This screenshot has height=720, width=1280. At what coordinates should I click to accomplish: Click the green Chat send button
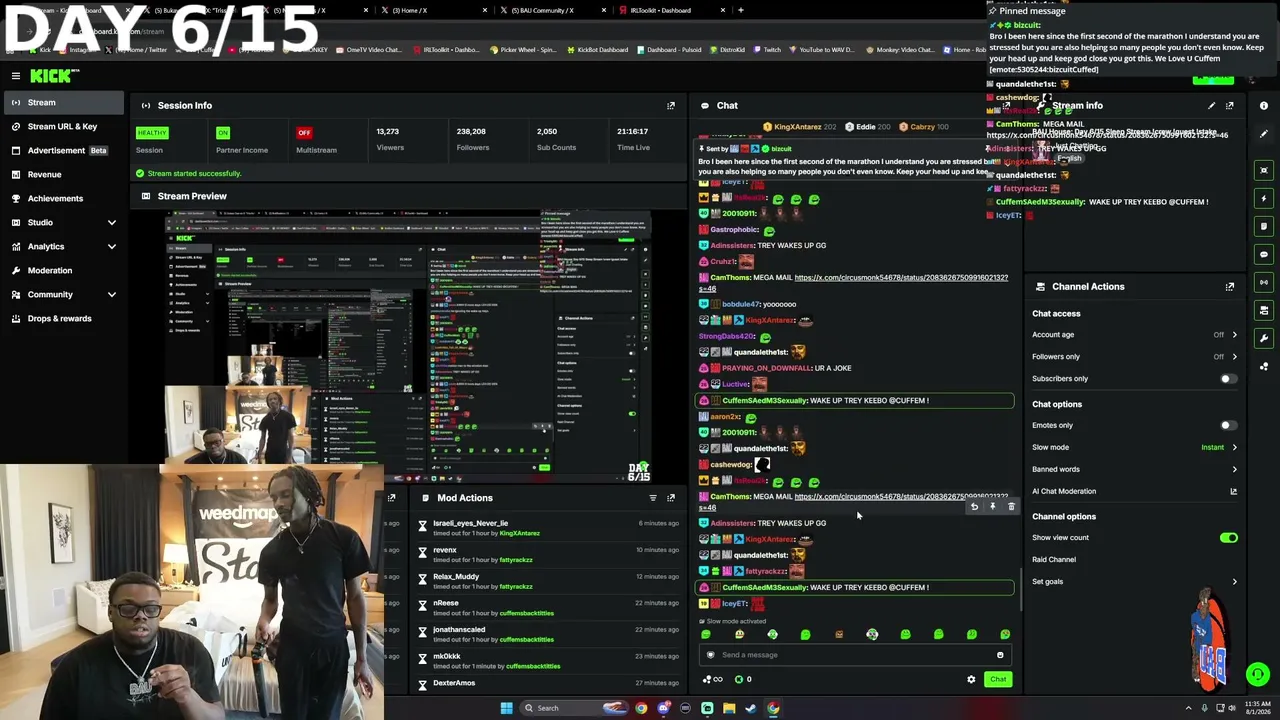tap(998, 680)
